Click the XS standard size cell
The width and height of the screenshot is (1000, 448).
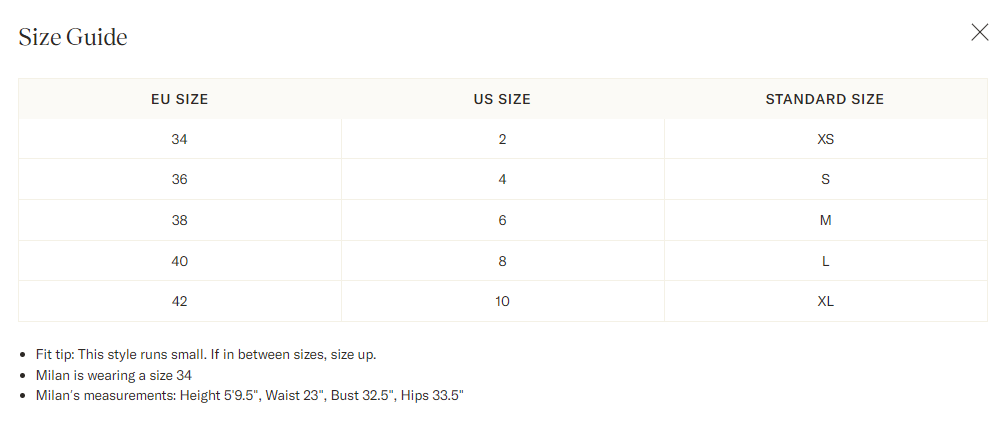[x=825, y=139]
